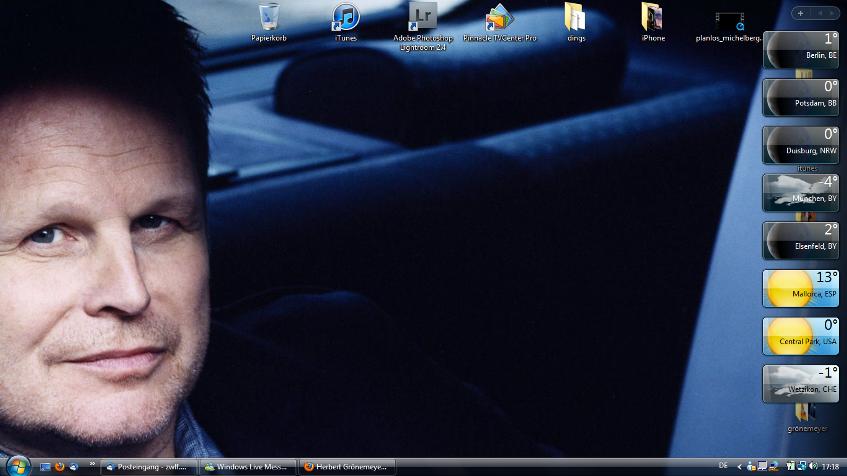Open the DE language bar selector

coord(723,466)
